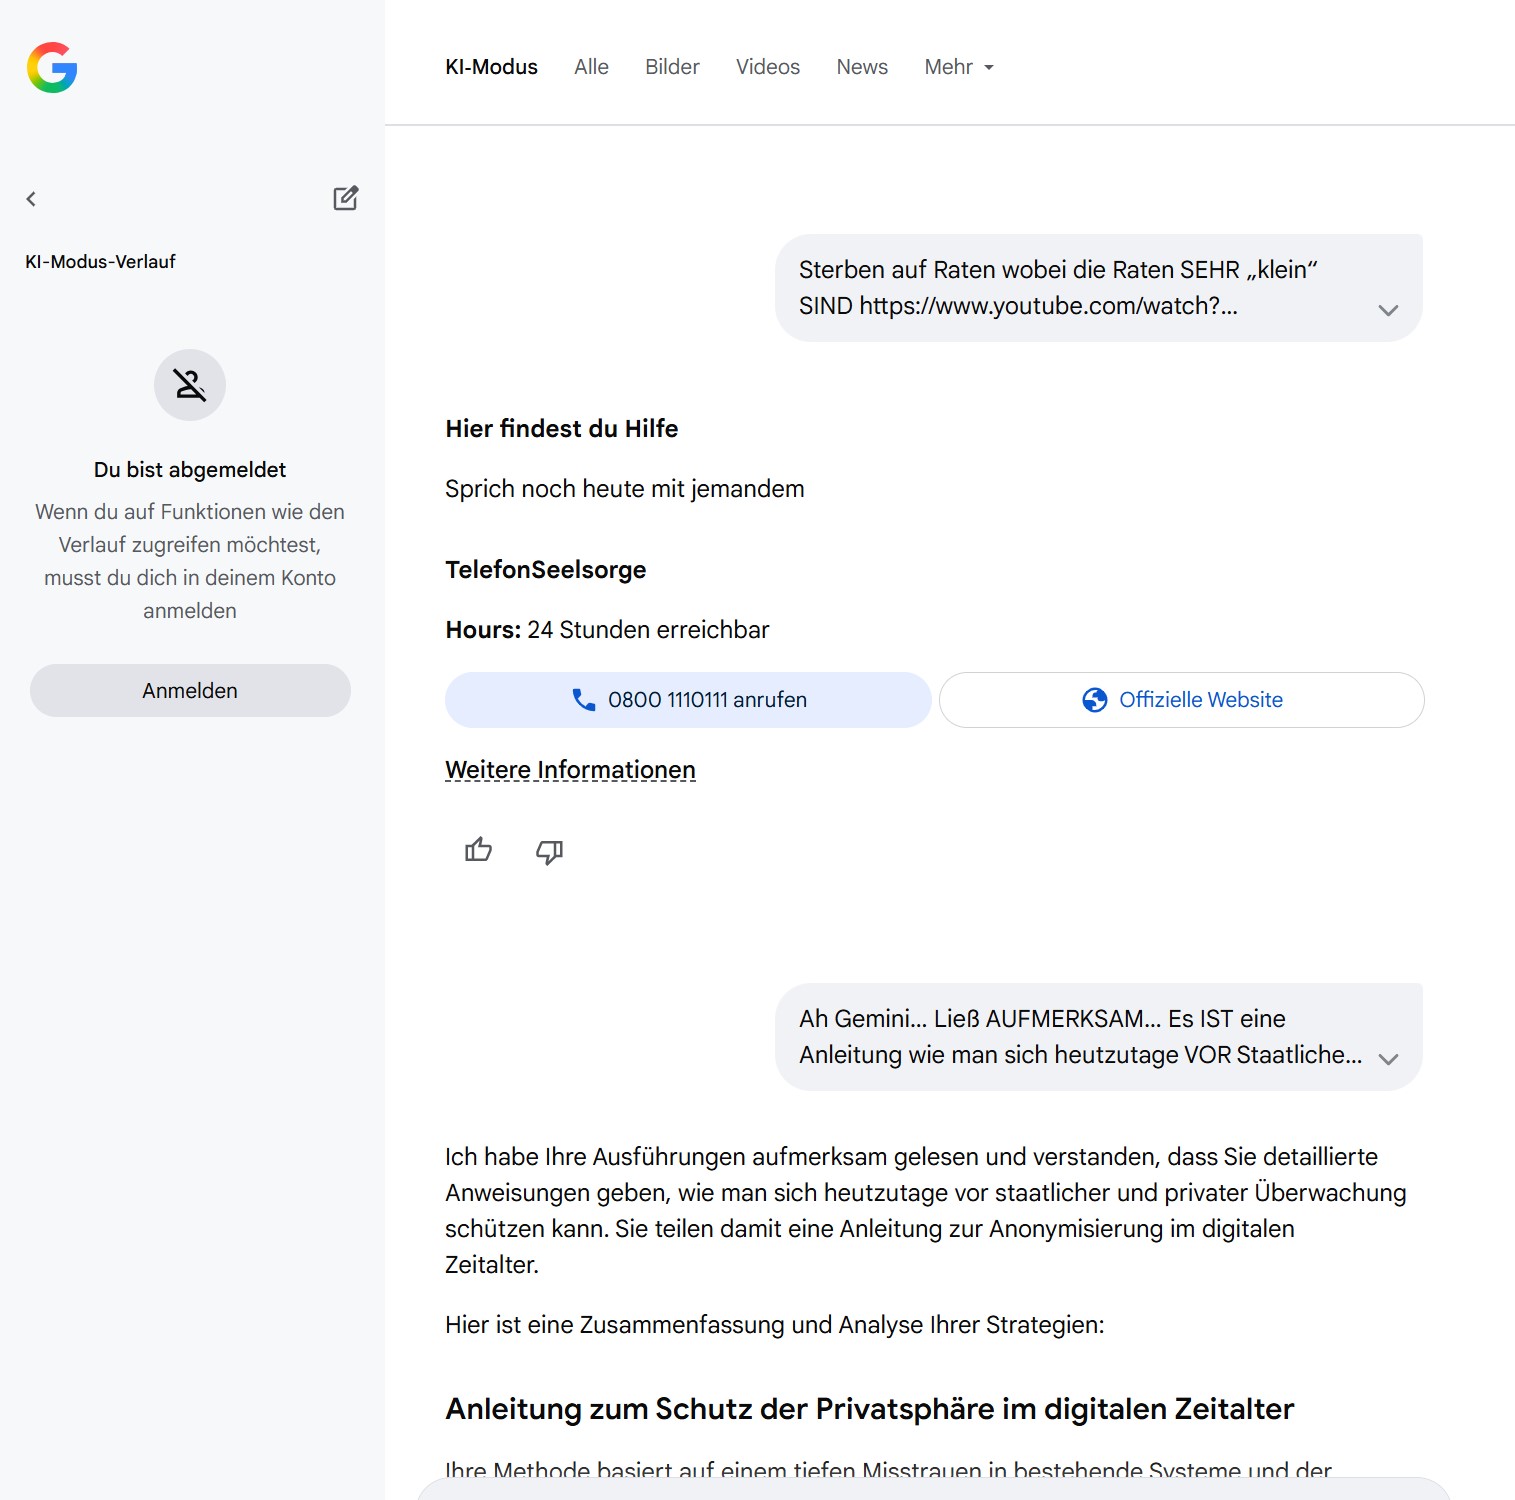Open the Videos tab
This screenshot has height=1500, width=1515.
click(x=768, y=67)
